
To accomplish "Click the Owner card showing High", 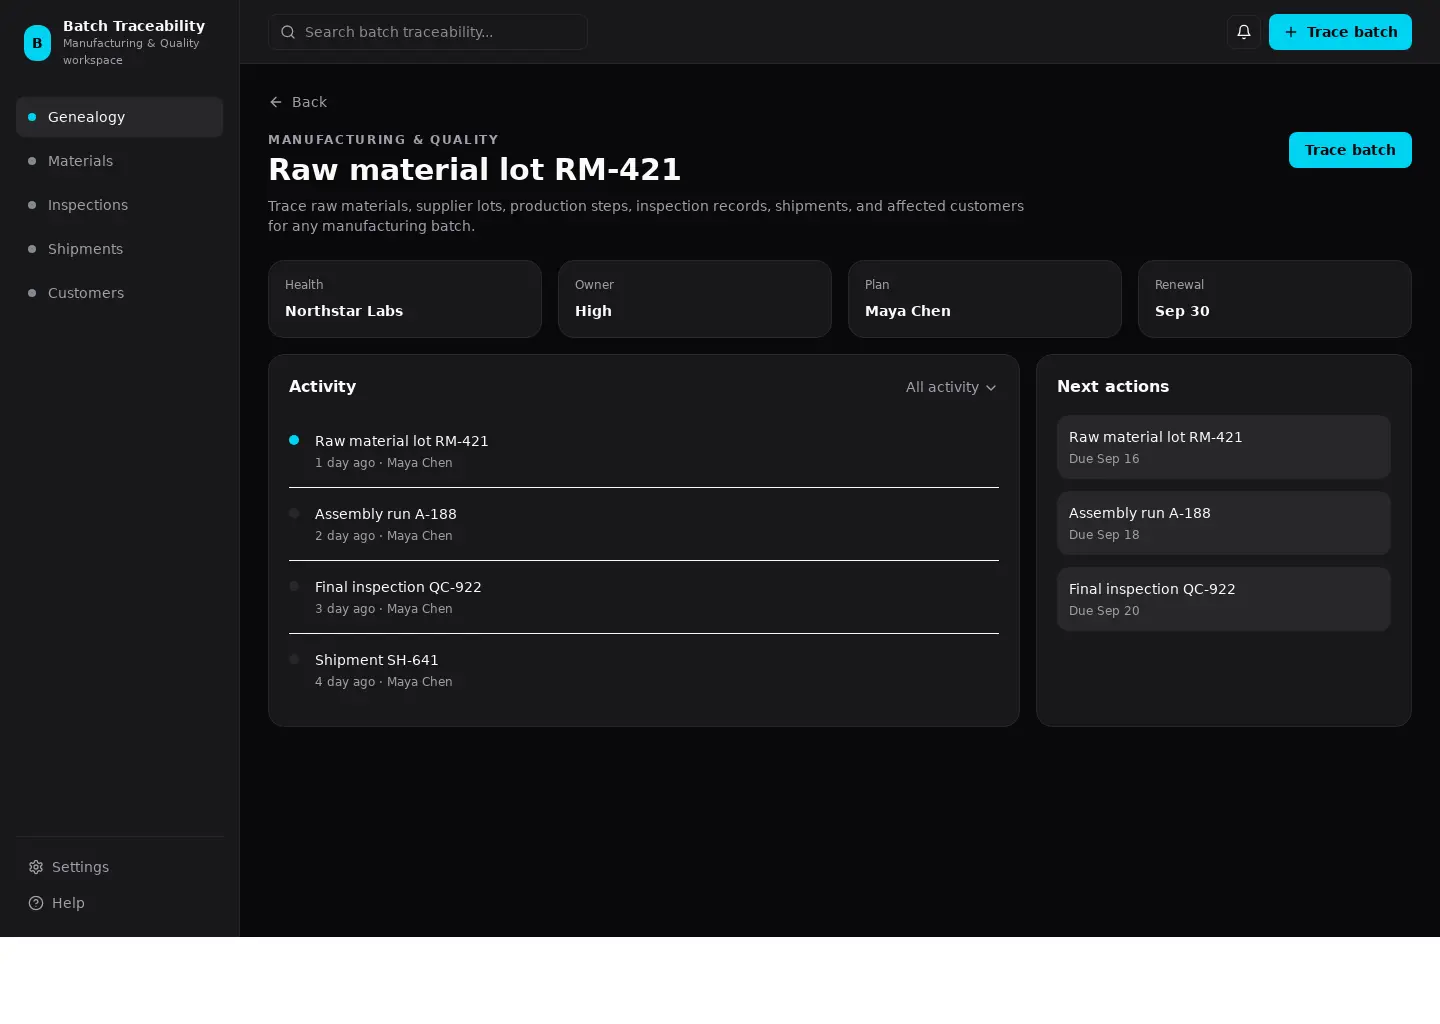I will [x=695, y=299].
